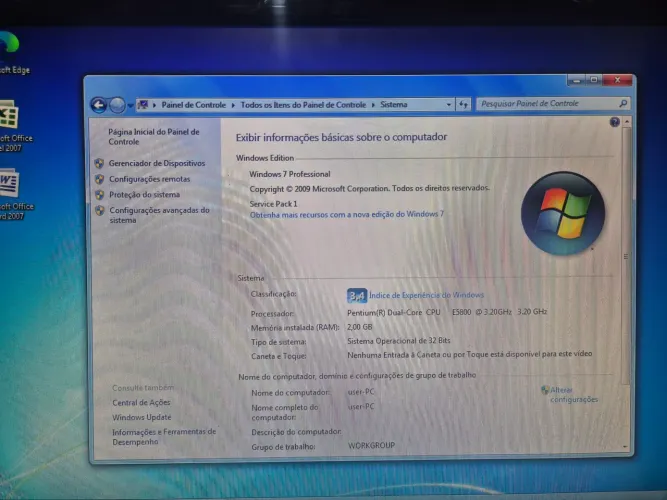This screenshot has width=667, height=500.
Task: Click the Office Excel 2007 desktop icon
Action: 13,126
